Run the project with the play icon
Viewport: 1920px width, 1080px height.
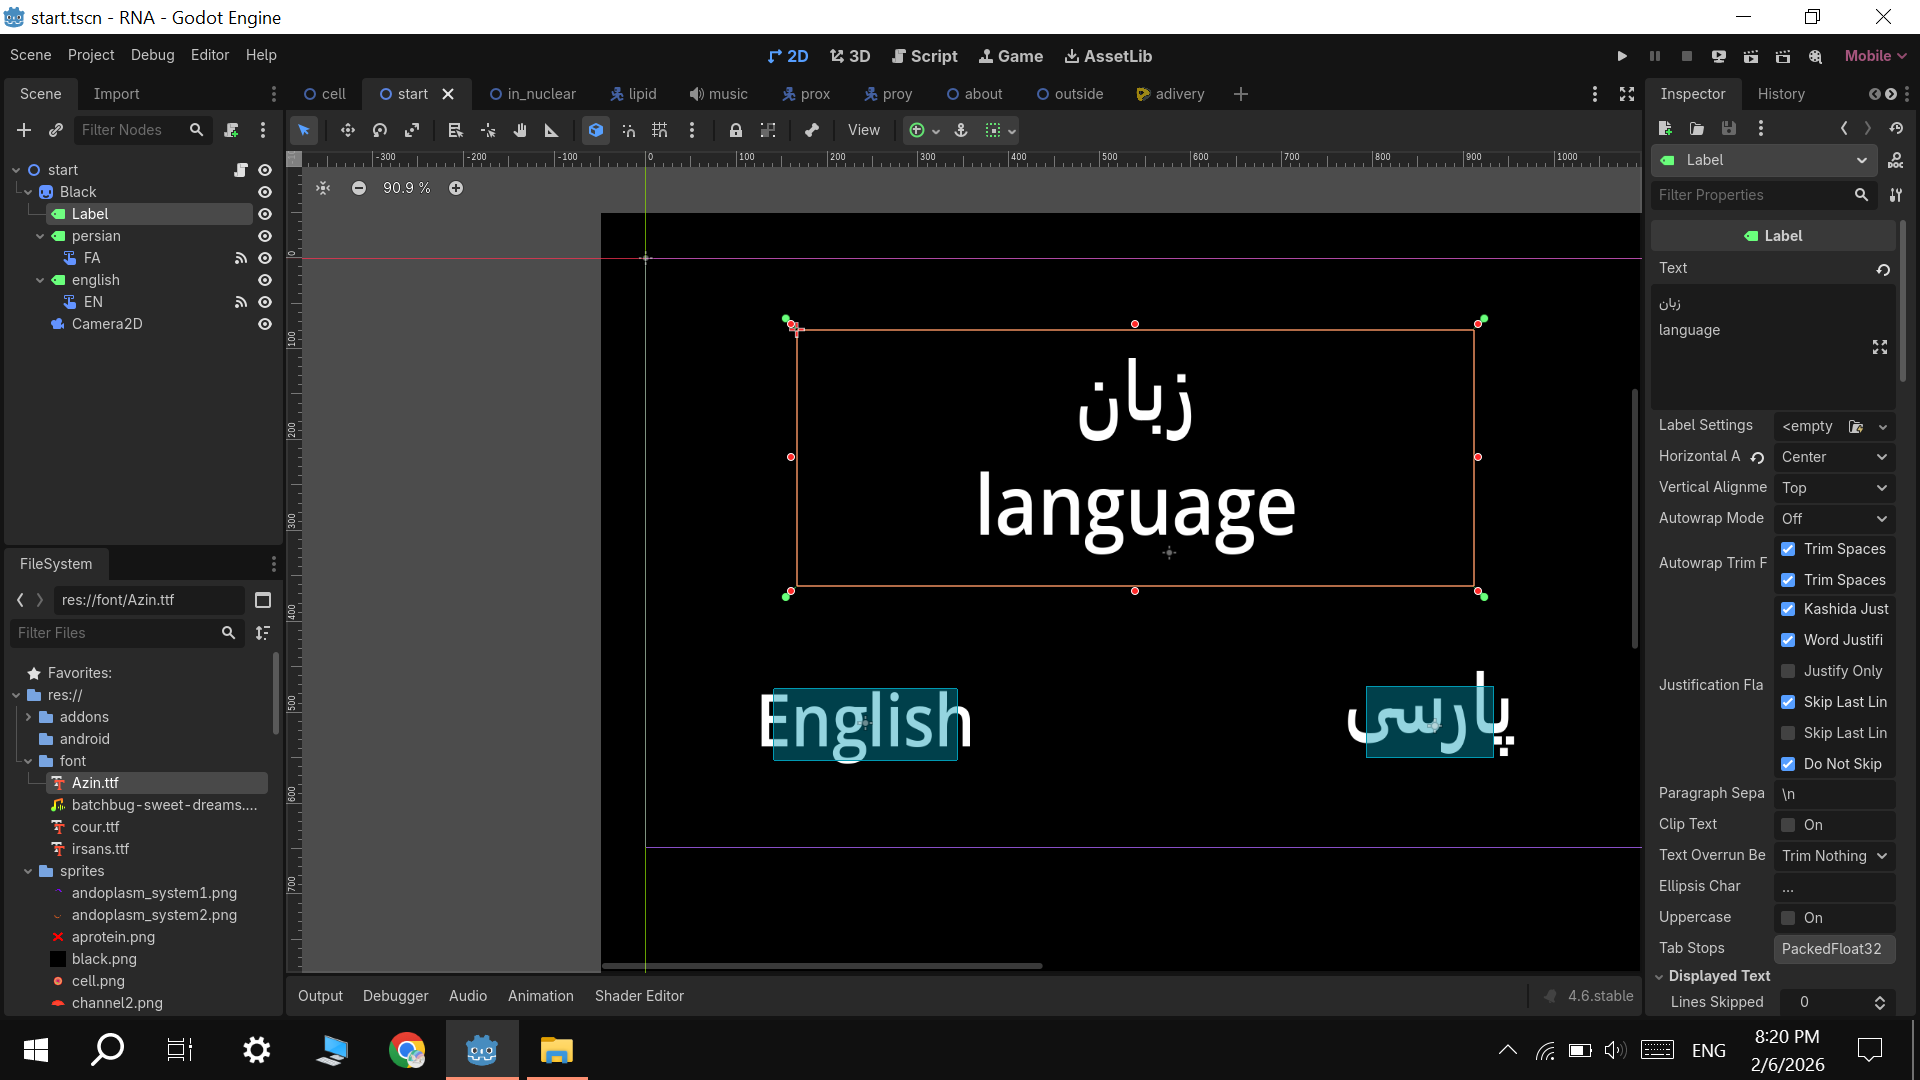[1622, 56]
